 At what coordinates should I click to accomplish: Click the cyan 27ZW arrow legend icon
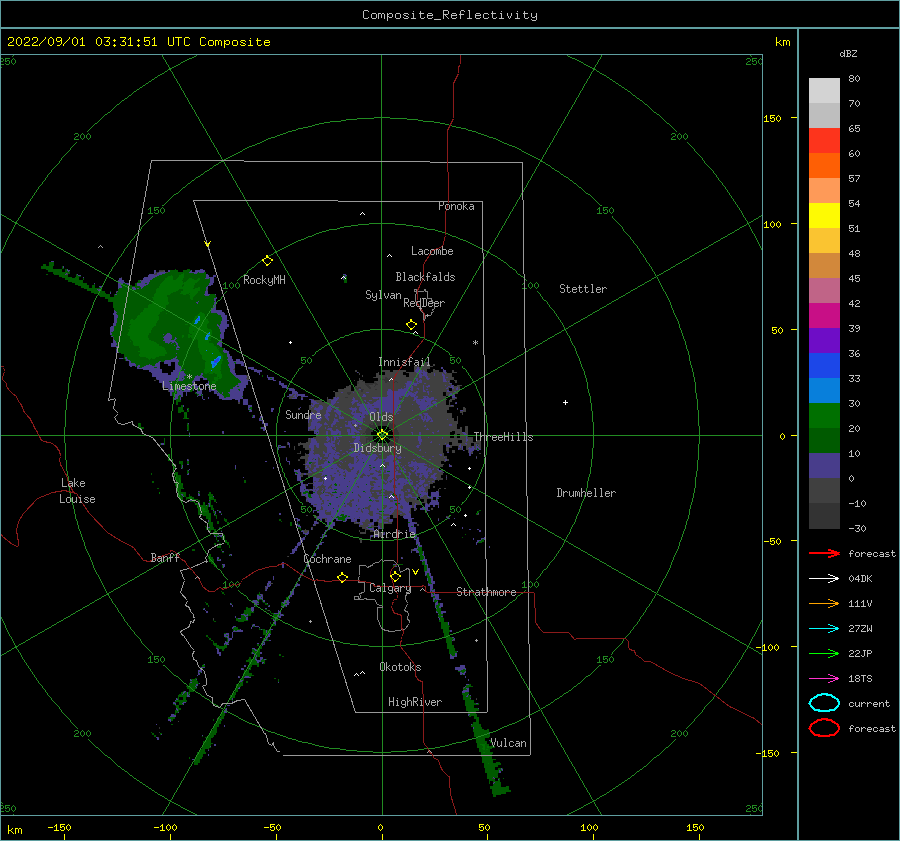click(x=824, y=629)
